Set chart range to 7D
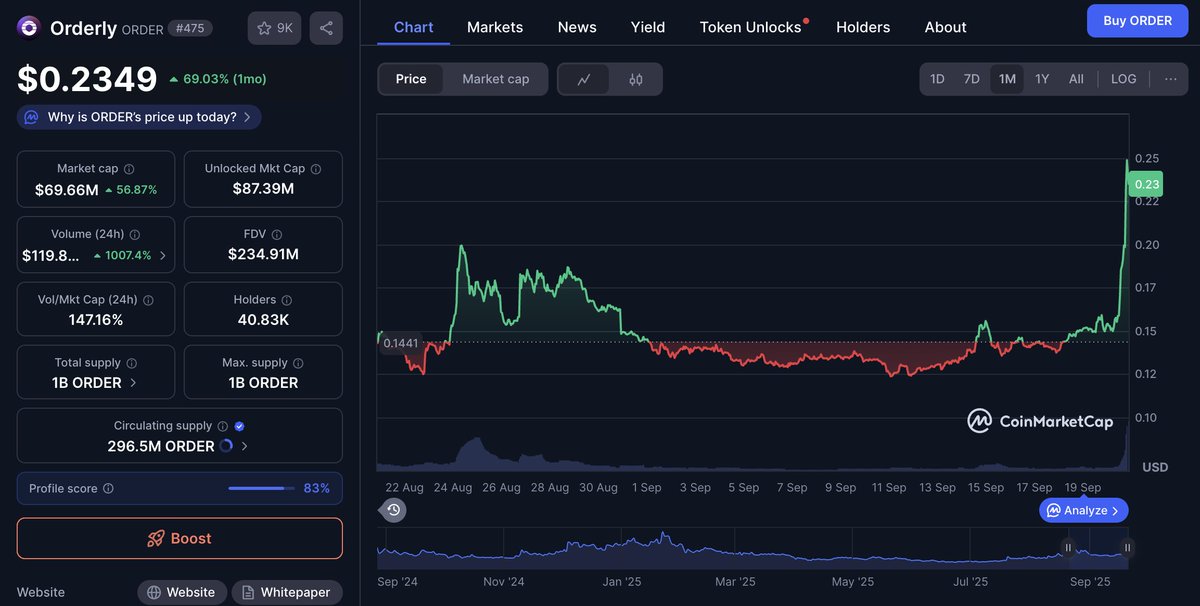Image resolution: width=1200 pixels, height=606 pixels. tap(971, 79)
